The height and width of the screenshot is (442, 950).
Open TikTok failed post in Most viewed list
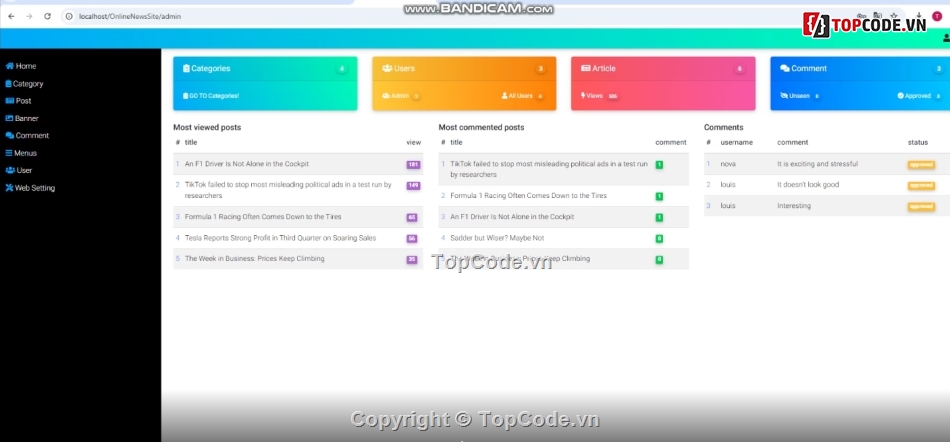click(288, 190)
